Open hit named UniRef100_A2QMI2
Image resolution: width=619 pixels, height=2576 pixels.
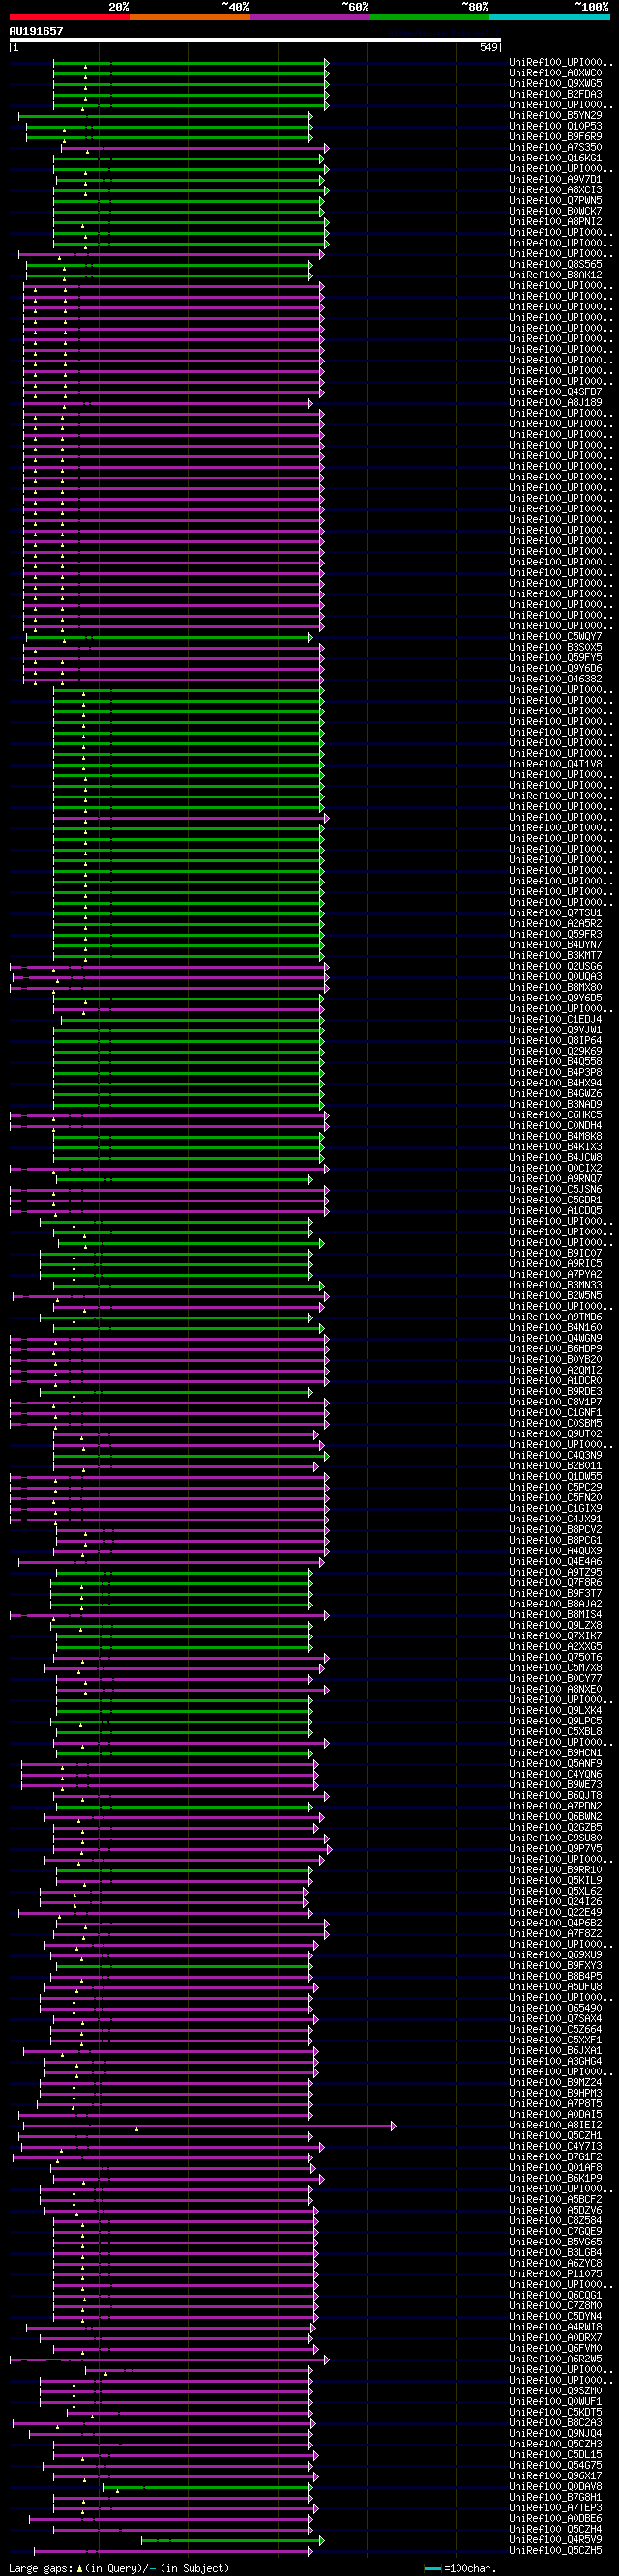click(555, 1370)
